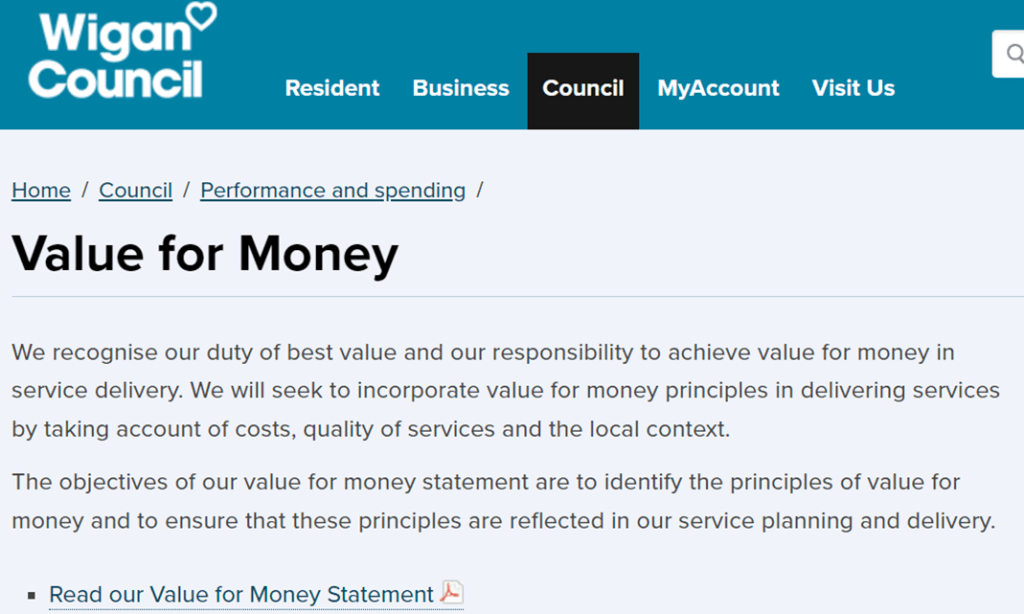Select the highlighted Council navigation tab

pos(583,88)
